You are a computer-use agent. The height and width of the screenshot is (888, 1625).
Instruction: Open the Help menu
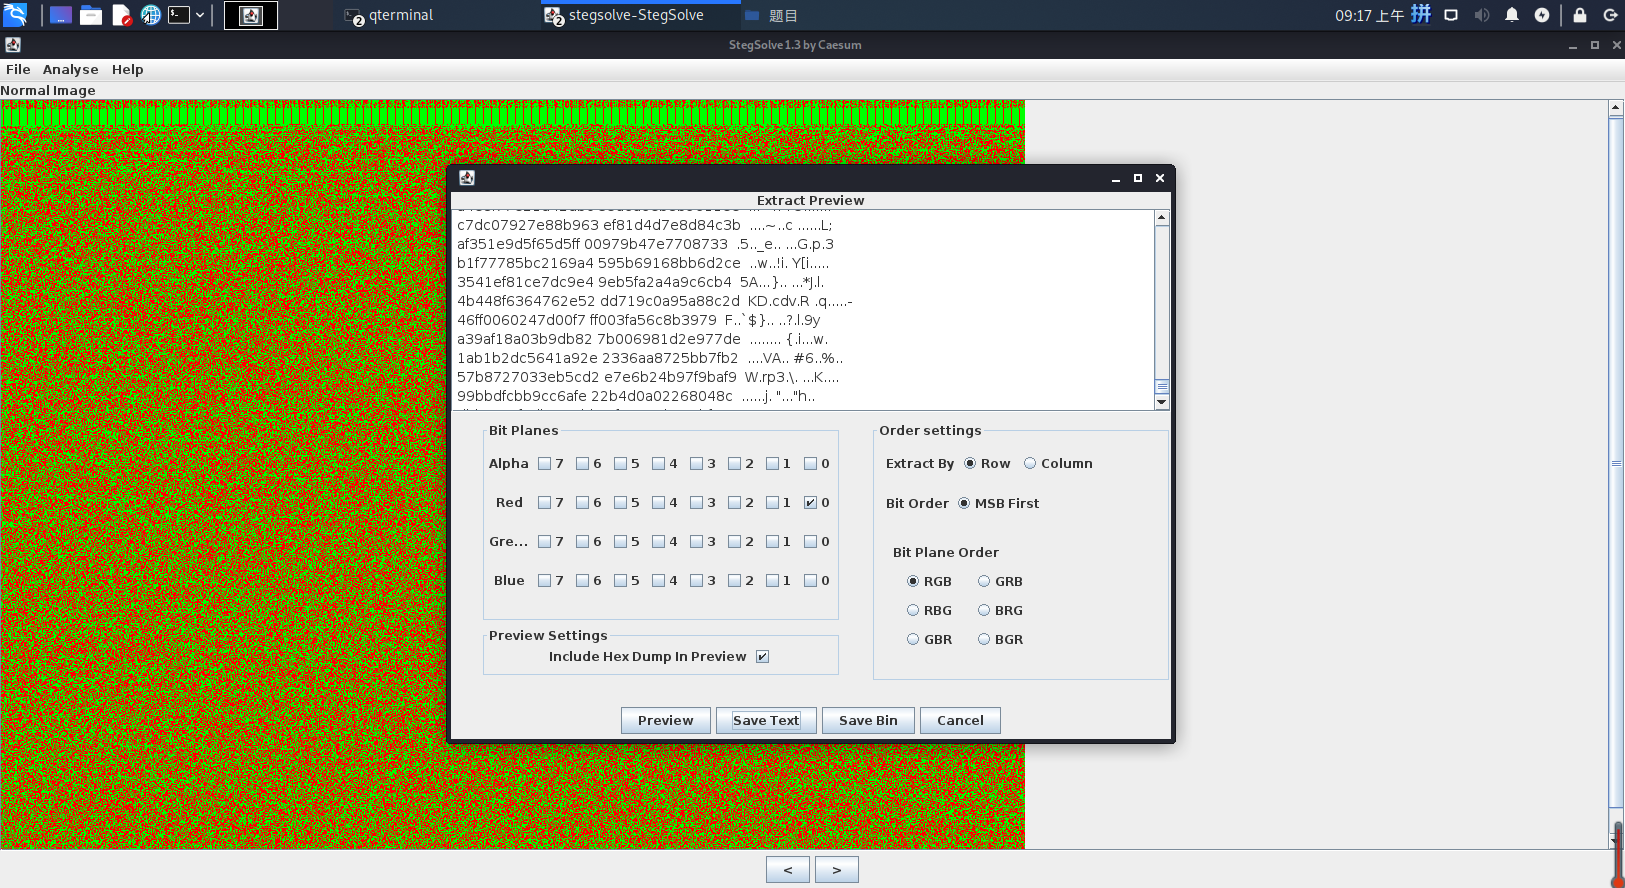click(x=127, y=69)
